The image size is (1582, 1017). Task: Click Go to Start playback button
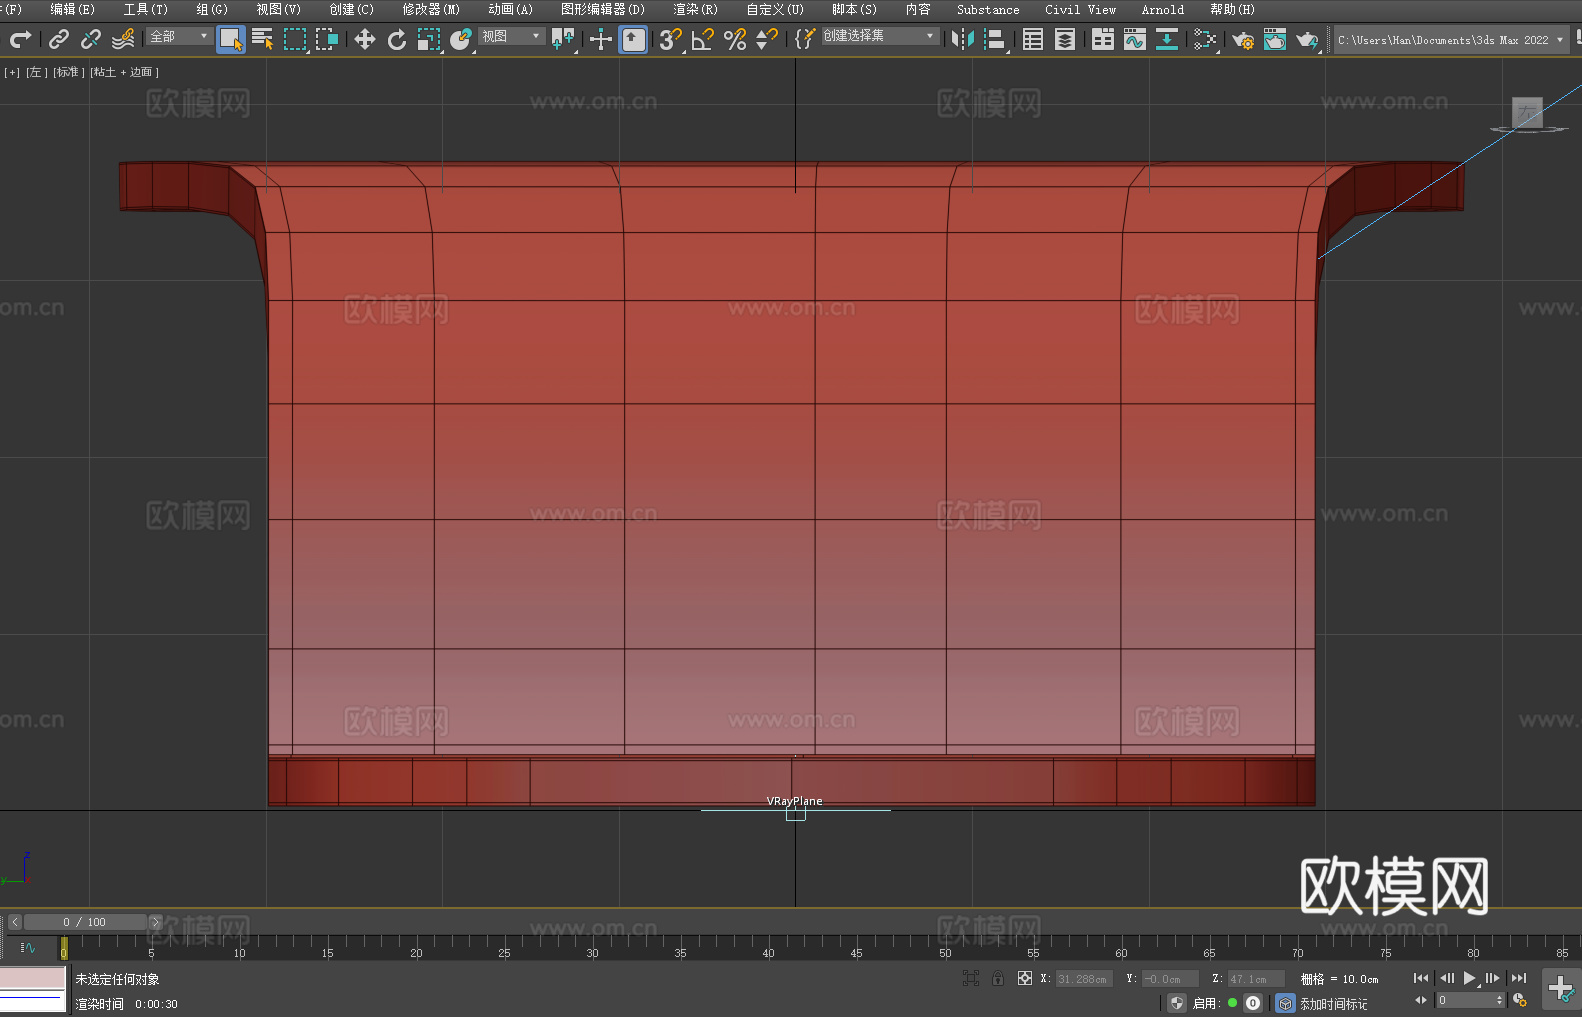click(1421, 978)
